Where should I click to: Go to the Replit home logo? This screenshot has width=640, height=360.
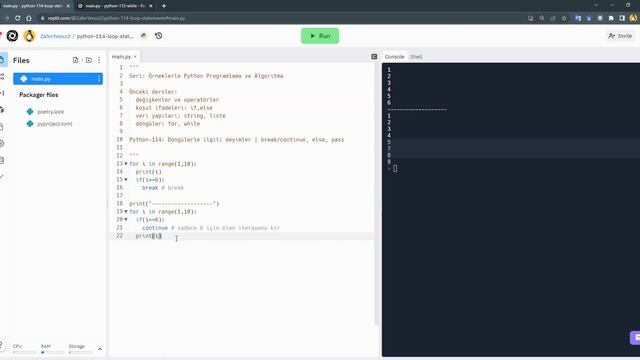point(12,36)
